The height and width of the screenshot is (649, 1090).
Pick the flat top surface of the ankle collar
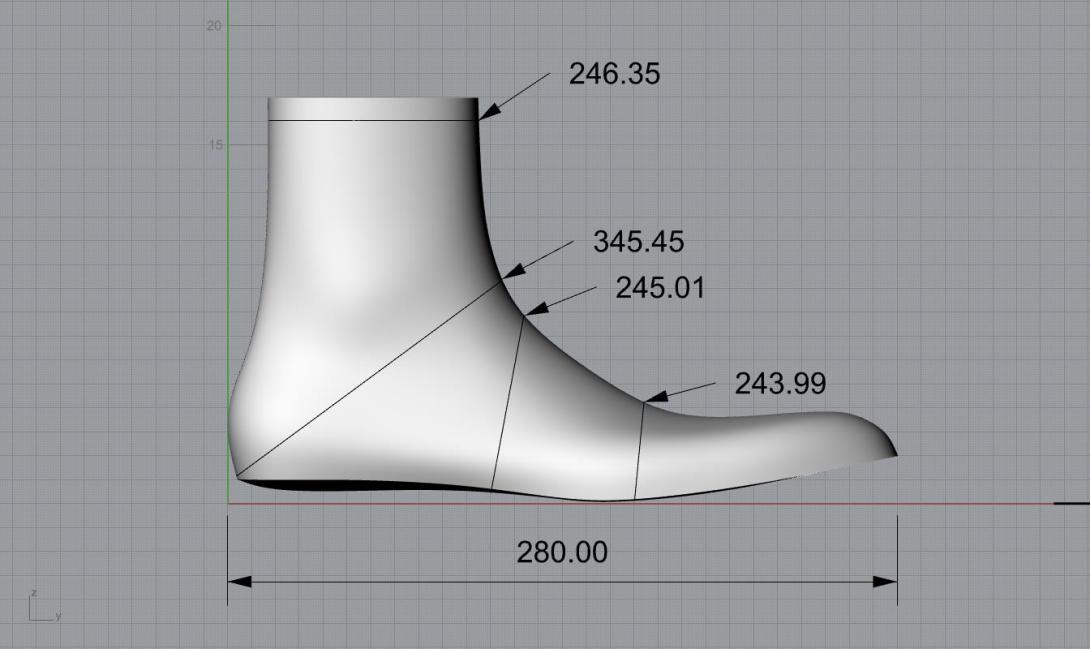[372, 108]
